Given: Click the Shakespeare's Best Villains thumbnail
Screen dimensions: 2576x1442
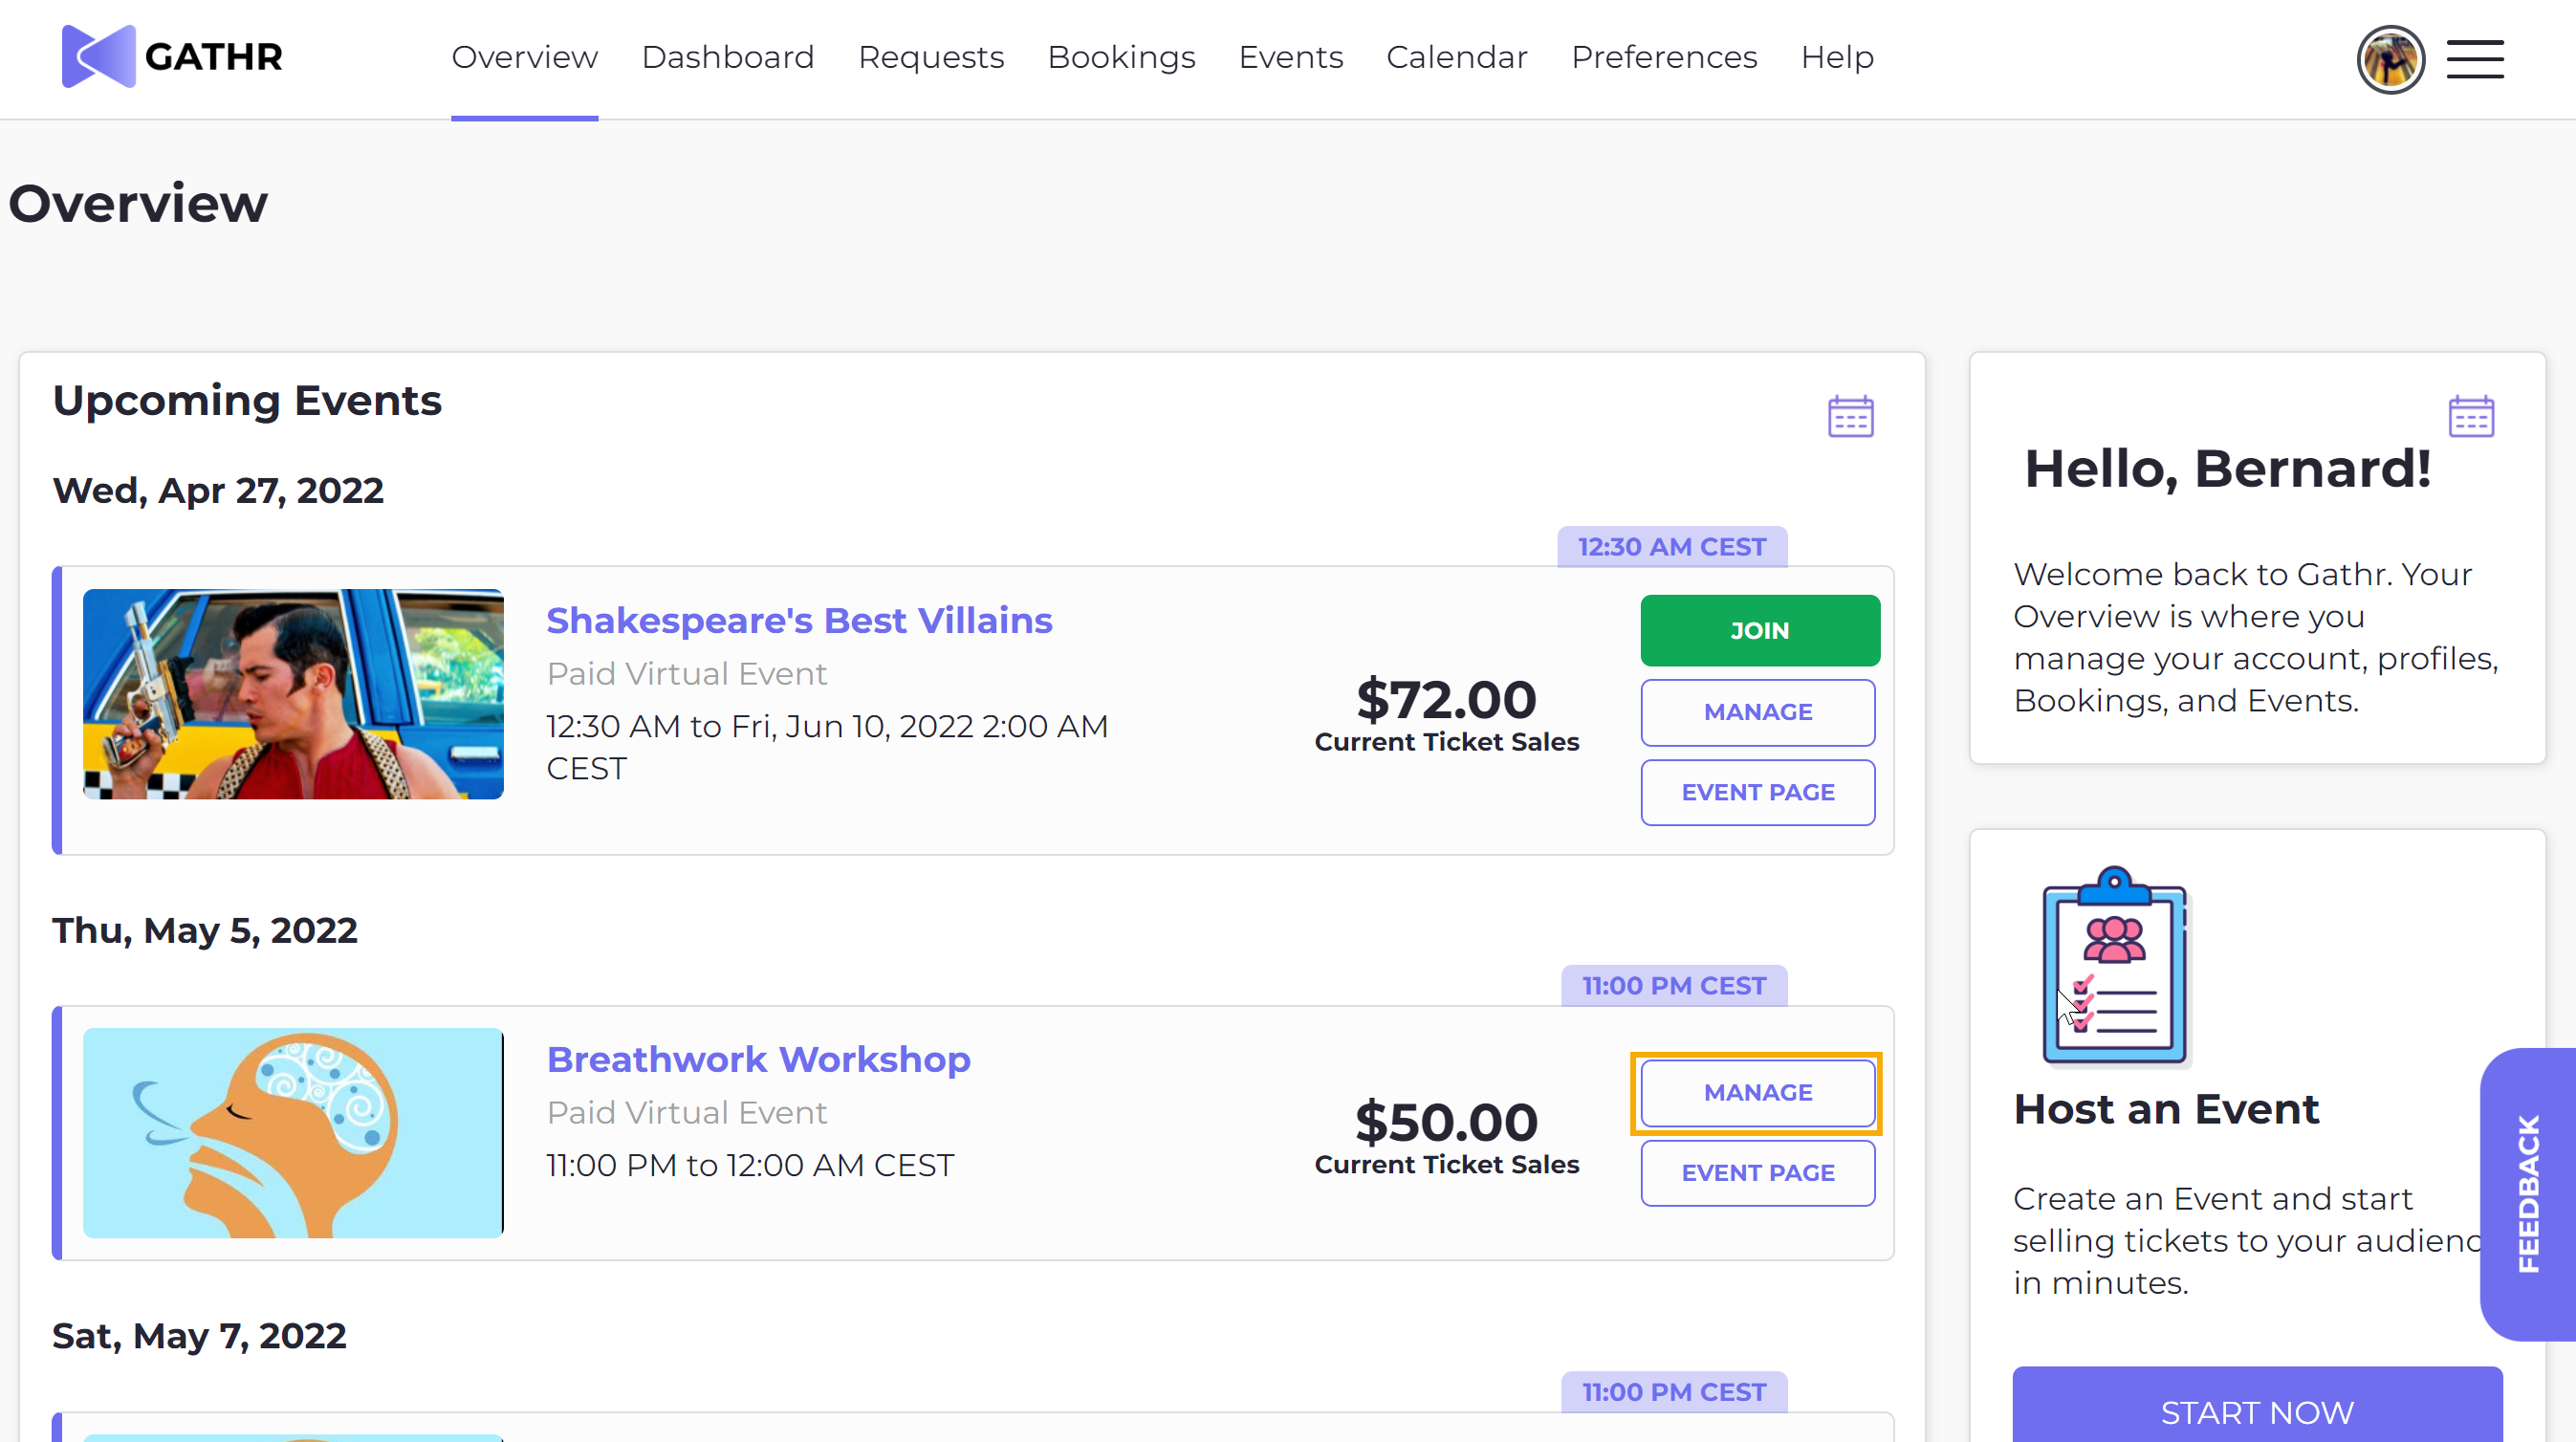Looking at the screenshot, I should (x=293, y=694).
